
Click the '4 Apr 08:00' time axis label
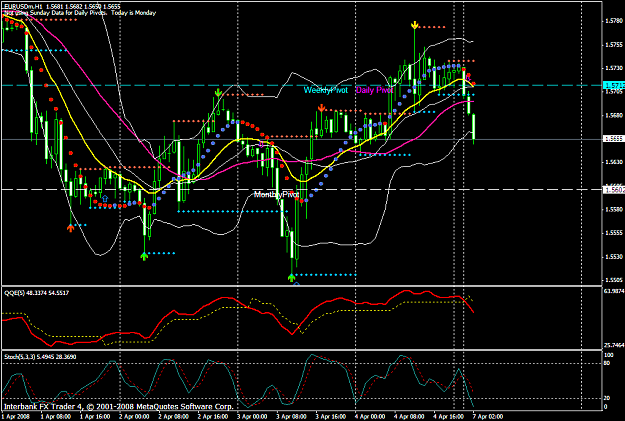click(409, 417)
